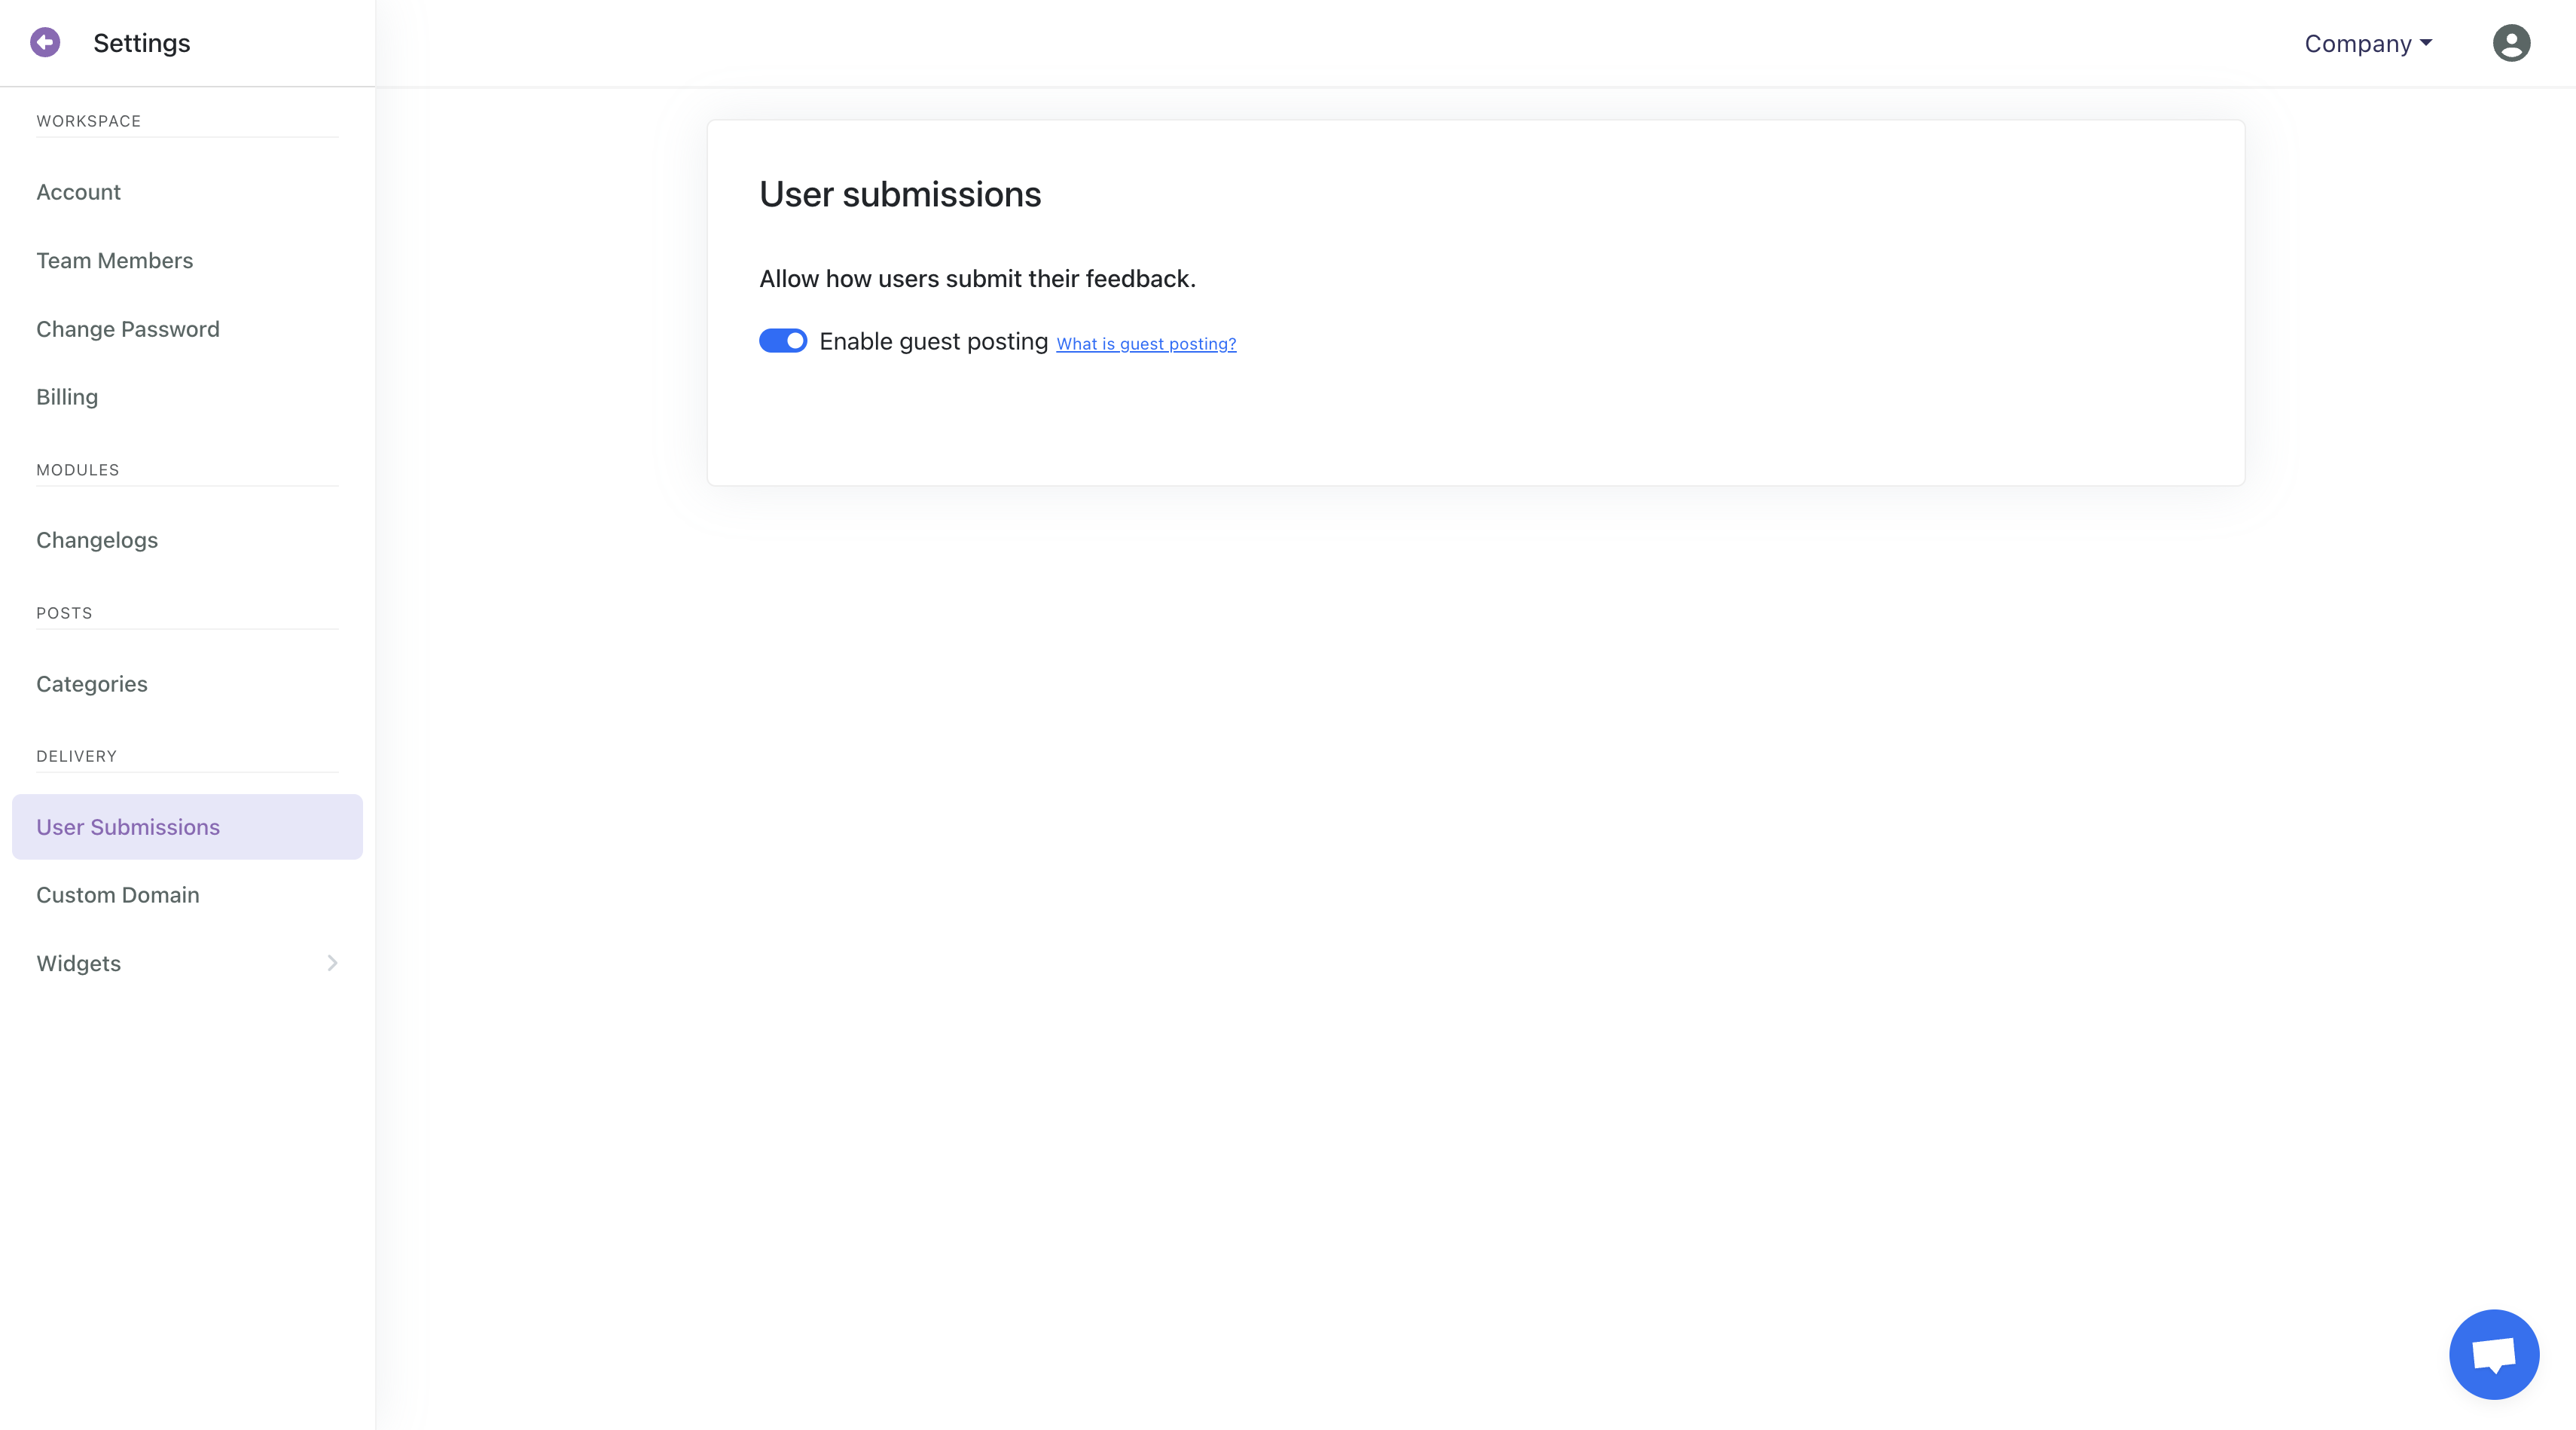
Task: Open the chat support bubble icon
Action: pos(2493,1354)
